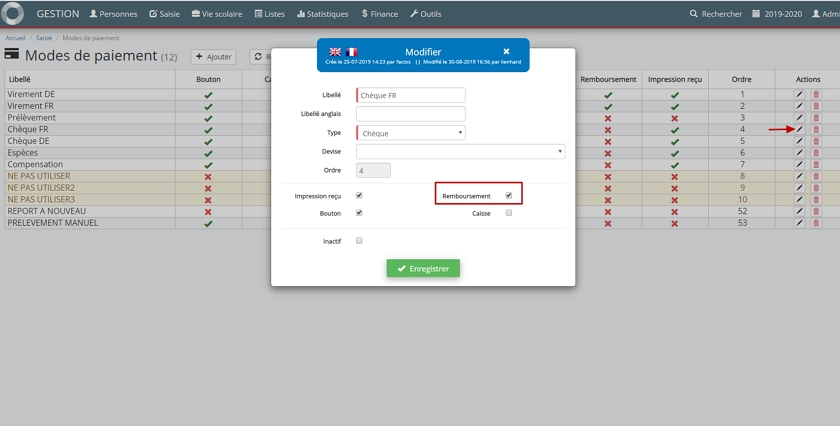840x426 pixels.
Task: Go to the Accueil breadcrumb link
Action: (x=16, y=38)
